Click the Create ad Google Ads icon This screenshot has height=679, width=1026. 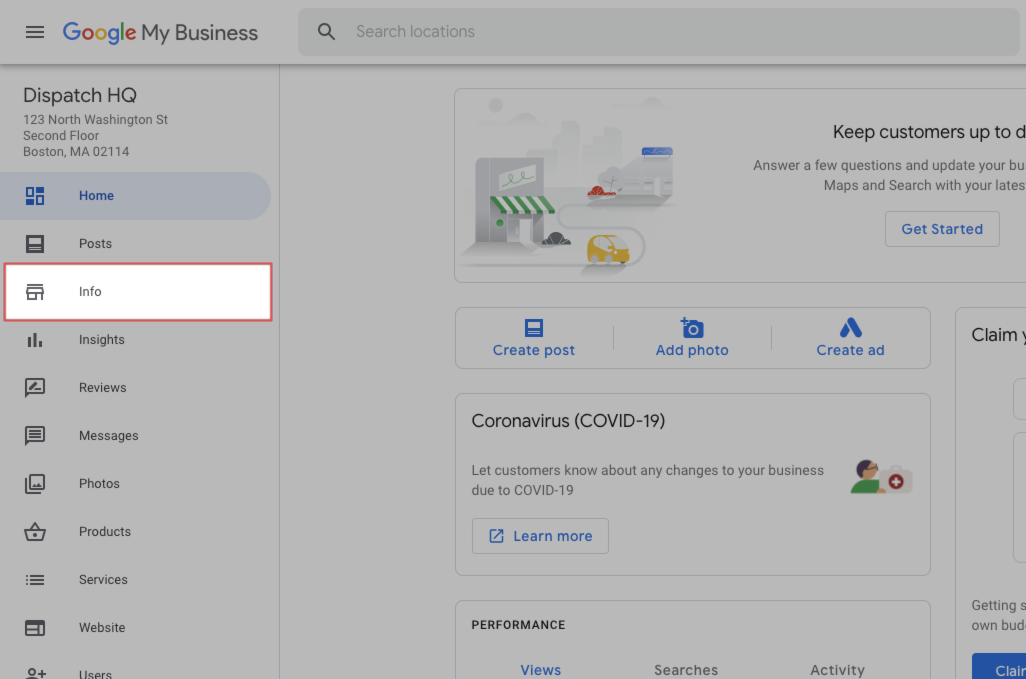851,328
